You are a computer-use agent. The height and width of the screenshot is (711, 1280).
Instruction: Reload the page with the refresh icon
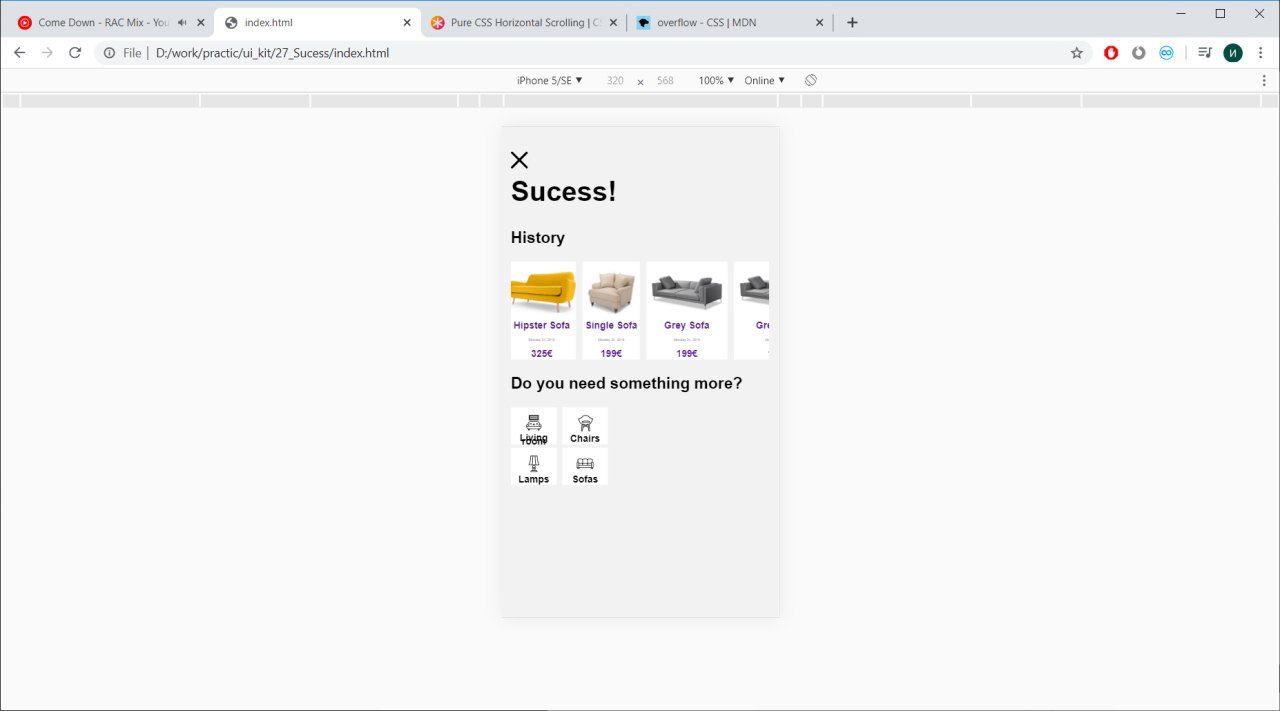coord(75,53)
